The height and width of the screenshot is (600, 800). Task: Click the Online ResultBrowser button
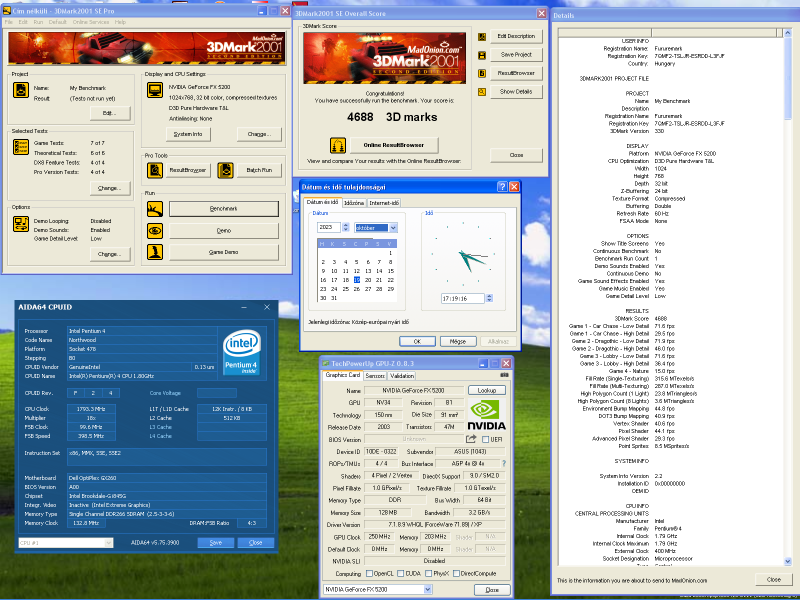click(394, 145)
